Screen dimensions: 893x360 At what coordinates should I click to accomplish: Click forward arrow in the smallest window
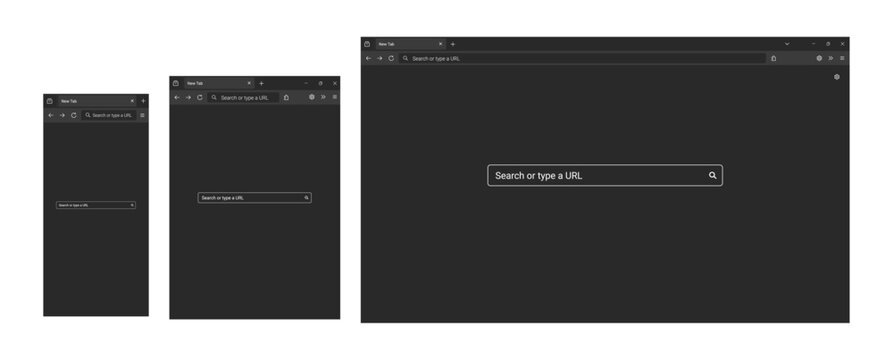click(62, 115)
